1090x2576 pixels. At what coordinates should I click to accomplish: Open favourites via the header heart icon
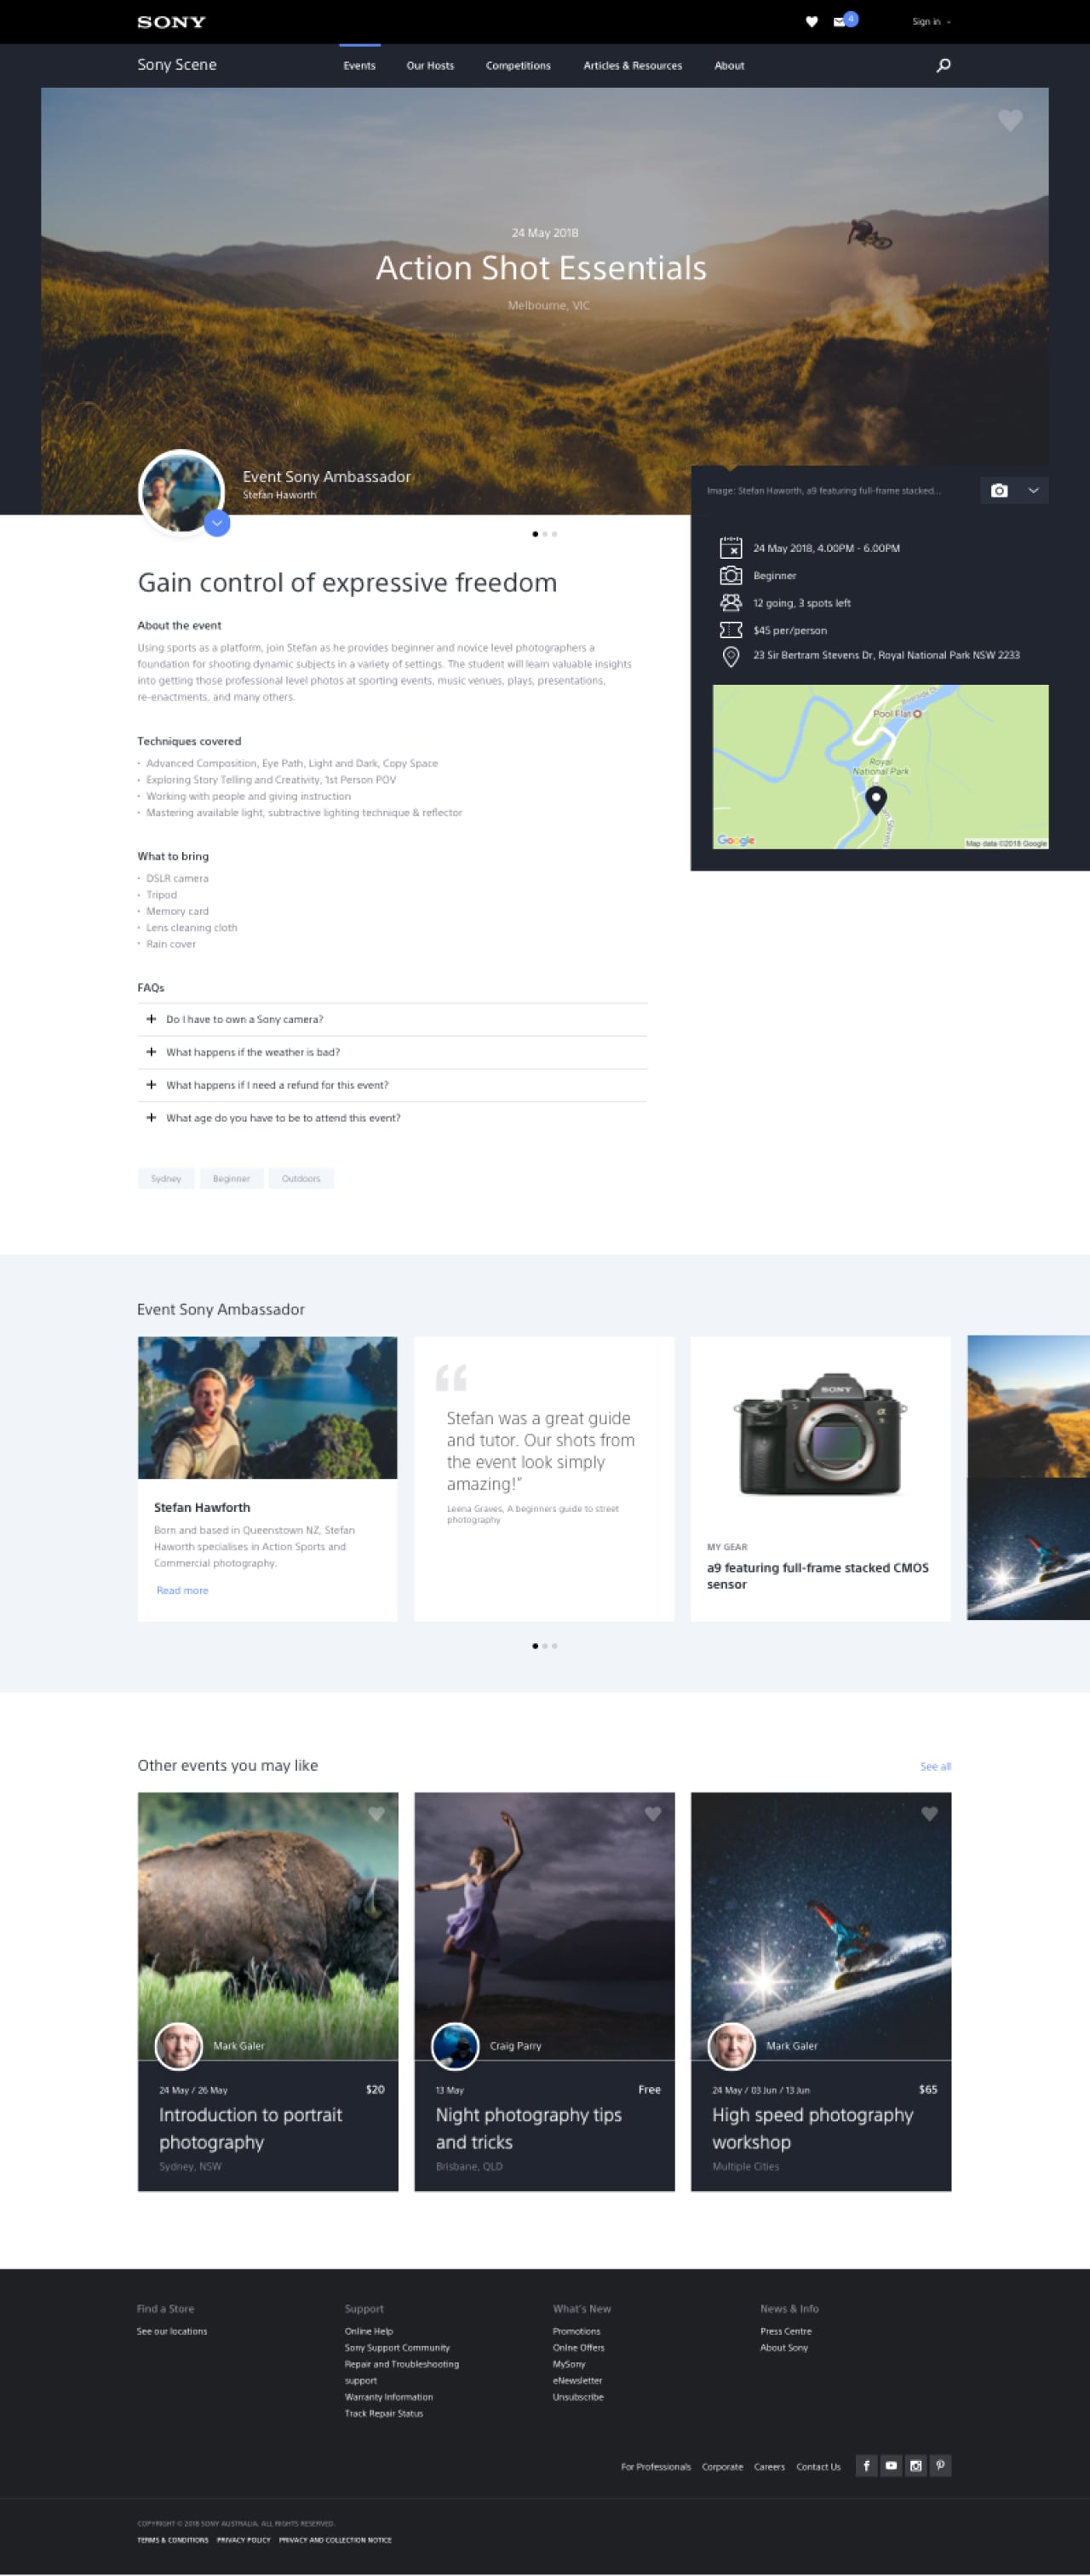pos(812,22)
